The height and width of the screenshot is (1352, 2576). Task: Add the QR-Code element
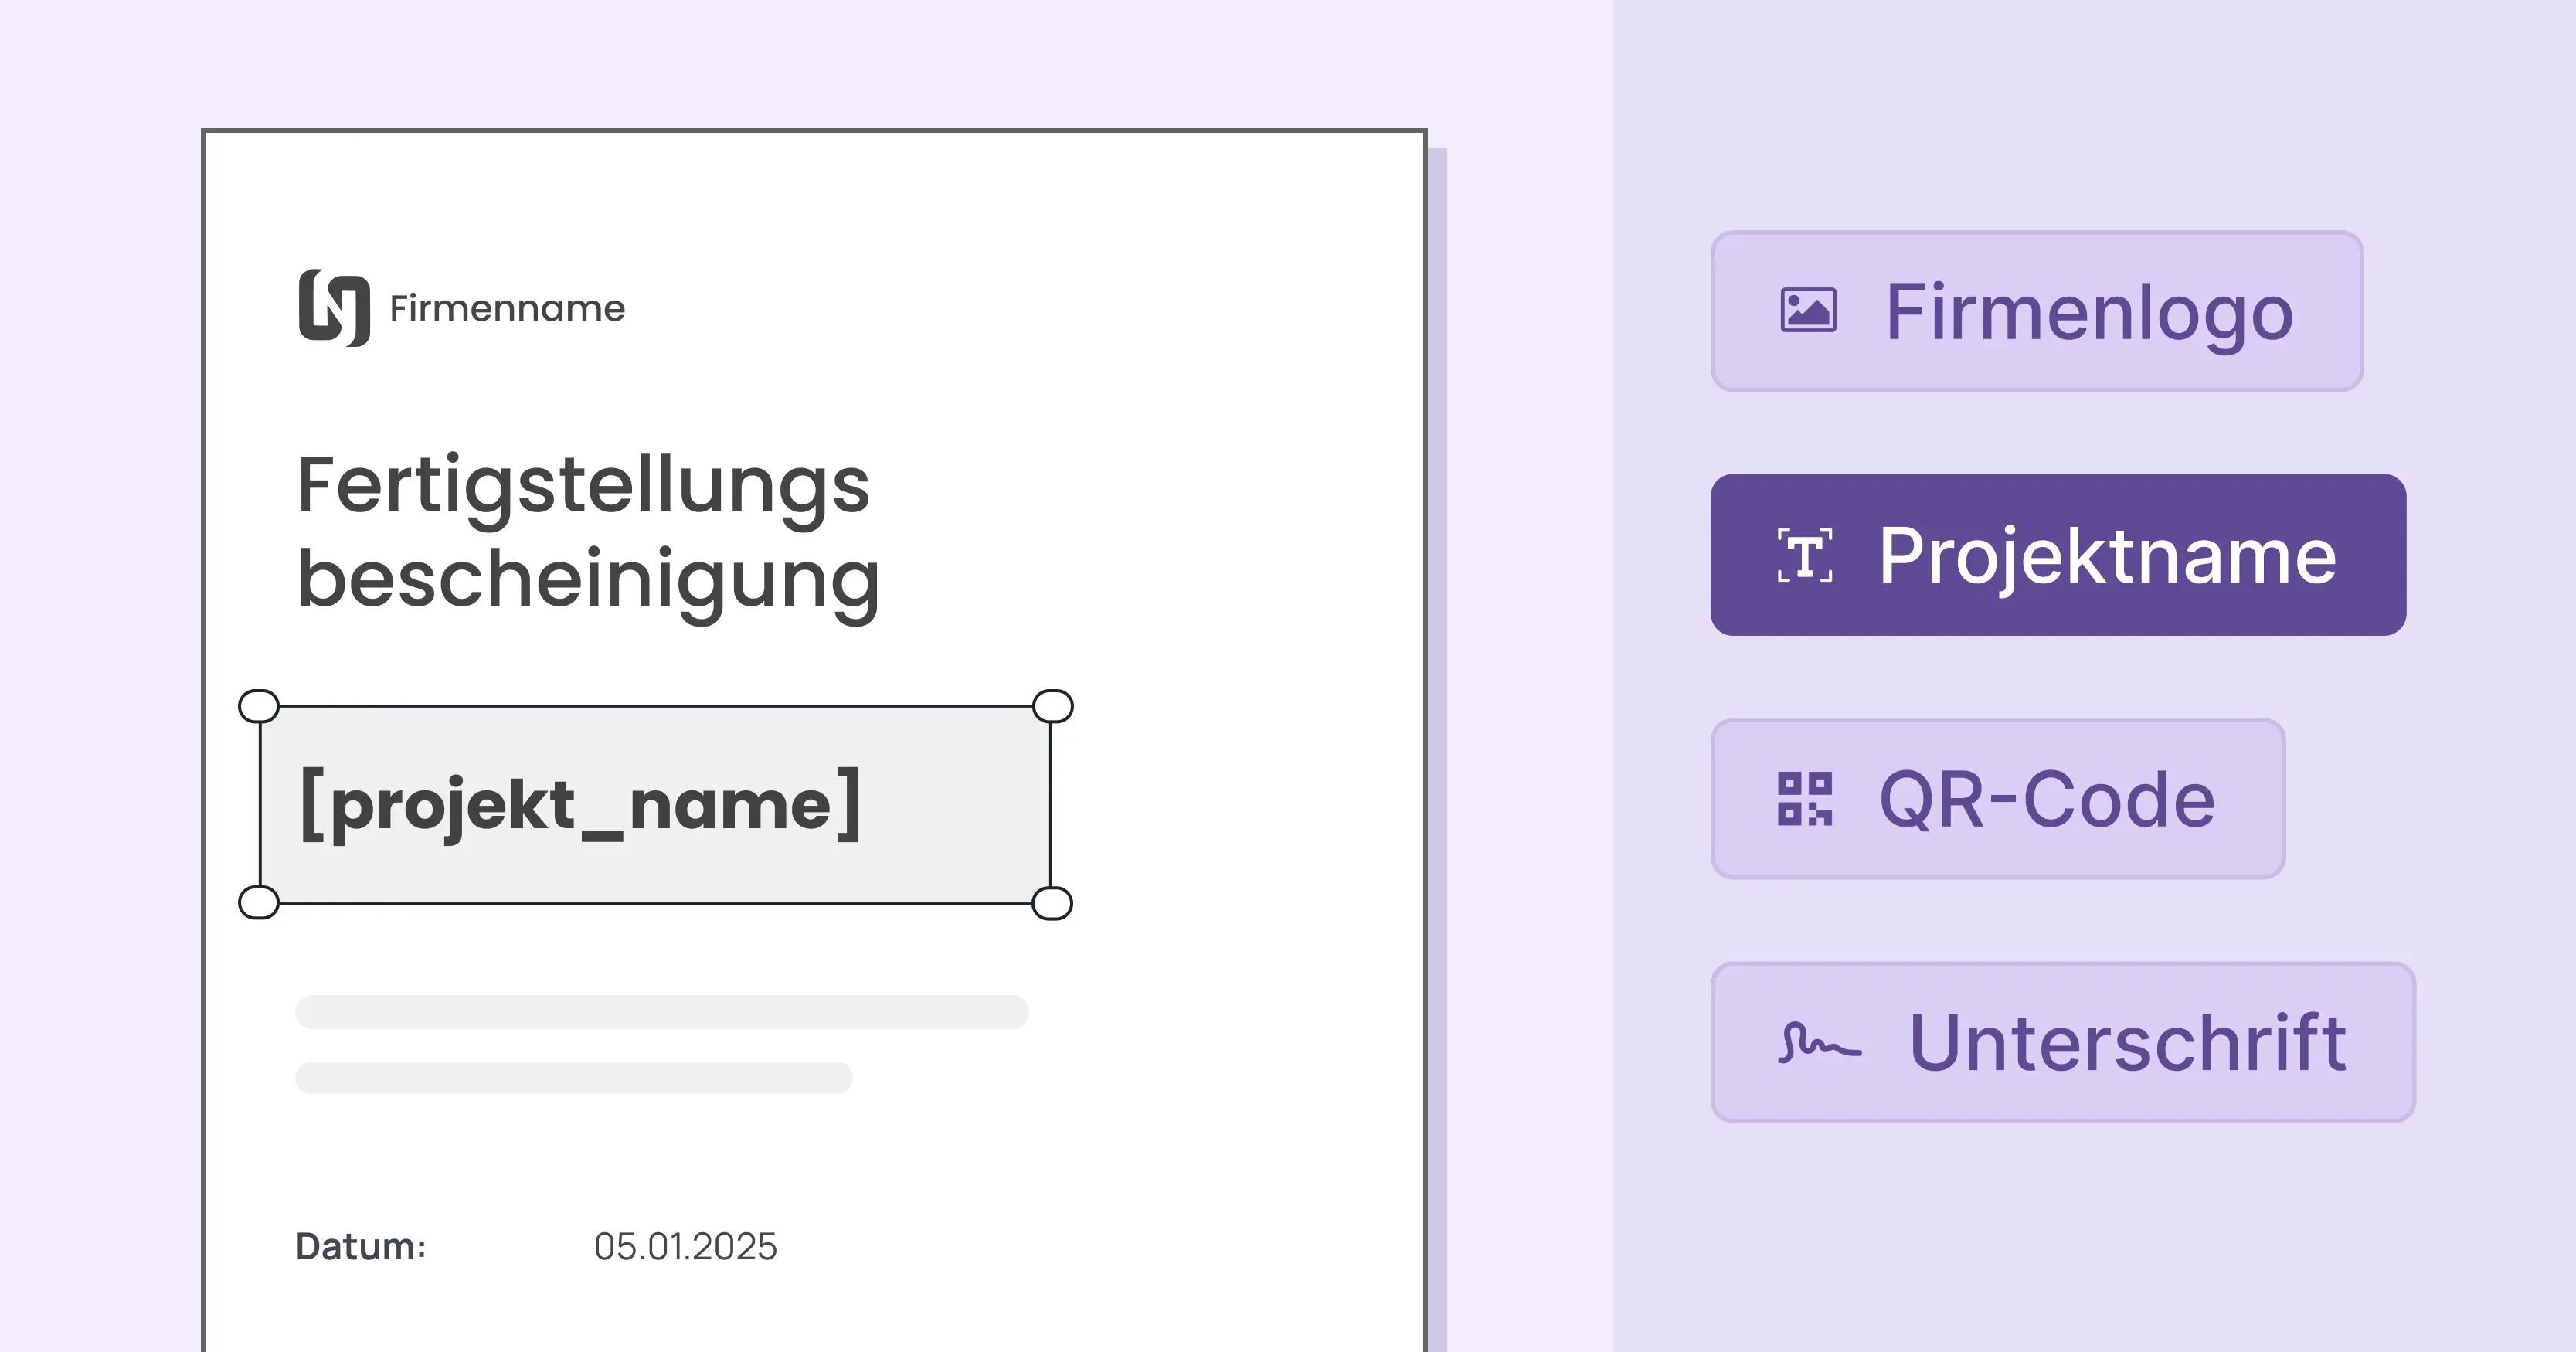1997,799
